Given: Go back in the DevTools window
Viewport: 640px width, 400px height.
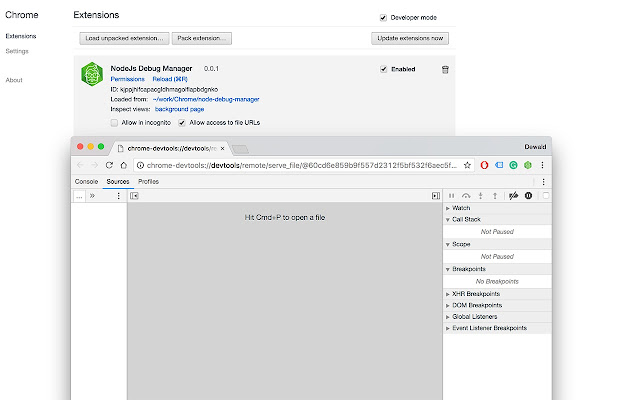Looking at the screenshot, I should 80,165.
